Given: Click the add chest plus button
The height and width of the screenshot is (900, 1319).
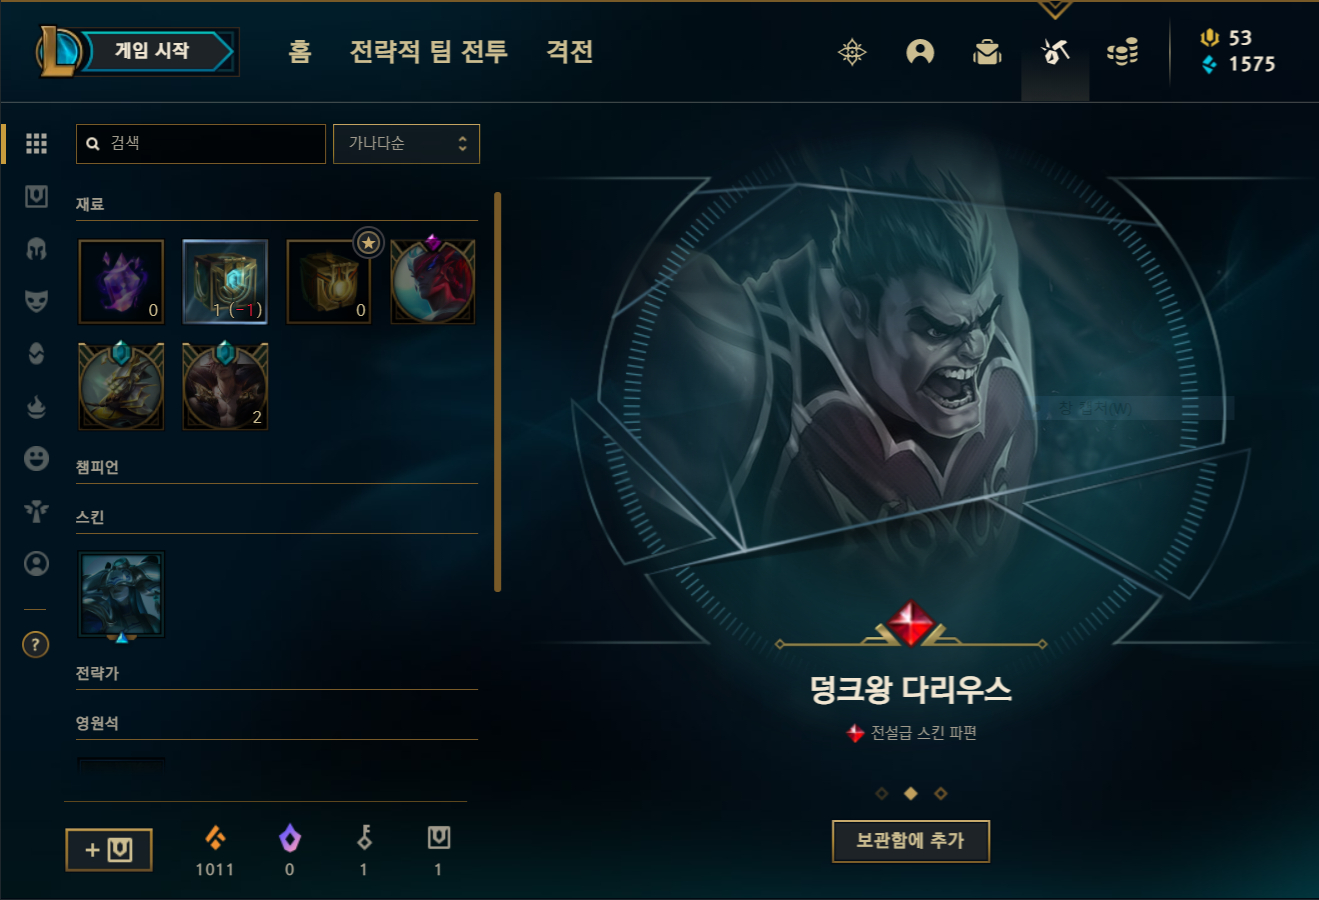Looking at the screenshot, I should pos(109,850).
